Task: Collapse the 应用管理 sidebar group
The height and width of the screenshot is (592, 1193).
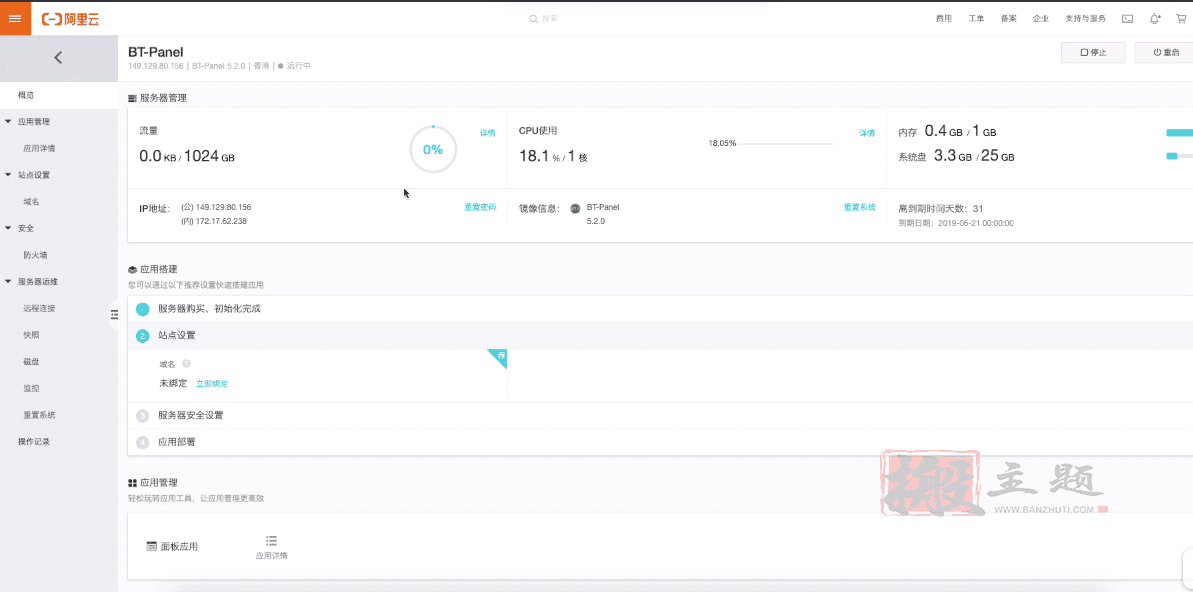Action: click(x=9, y=122)
